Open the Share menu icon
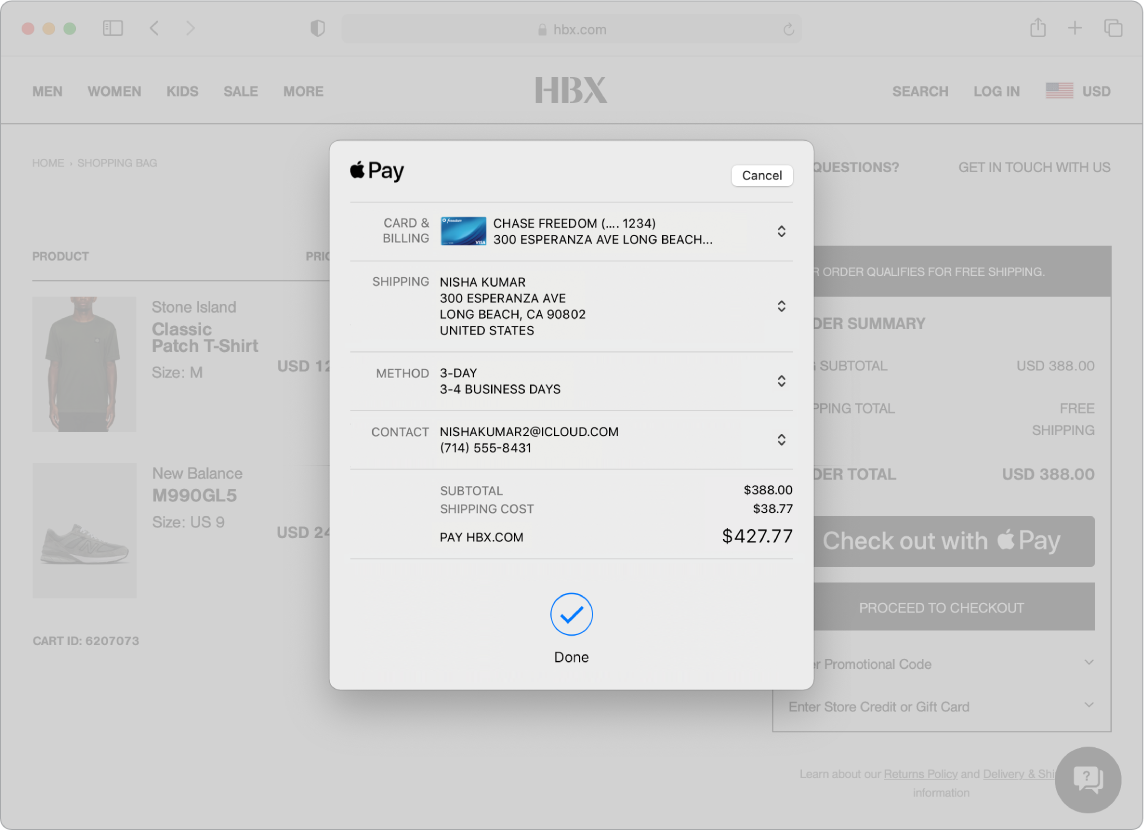Image resolution: width=1146 pixels, height=832 pixels. [1037, 28]
